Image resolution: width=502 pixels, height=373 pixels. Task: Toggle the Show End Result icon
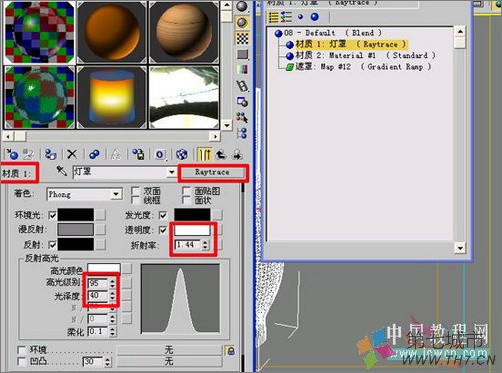pos(204,154)
